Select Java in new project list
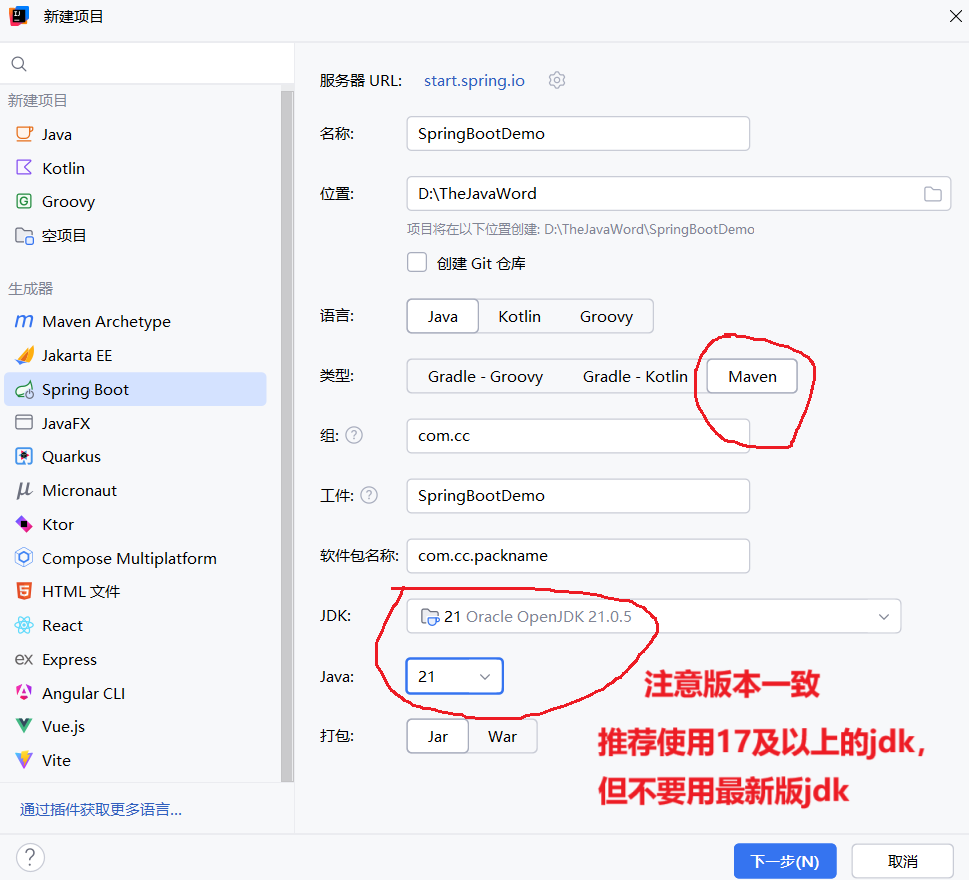This screenshot has height=880, width=969. click(135, 134)
